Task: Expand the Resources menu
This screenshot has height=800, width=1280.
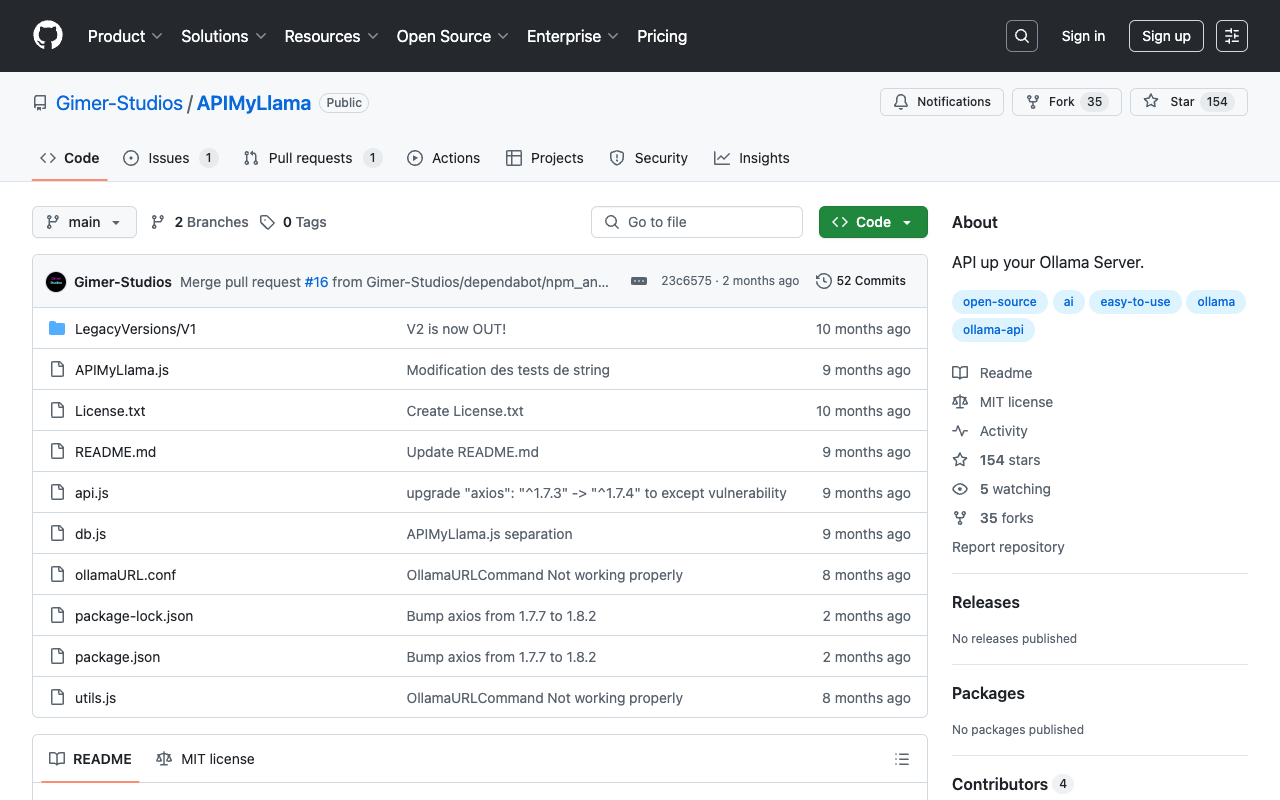Action: (331, 36)
